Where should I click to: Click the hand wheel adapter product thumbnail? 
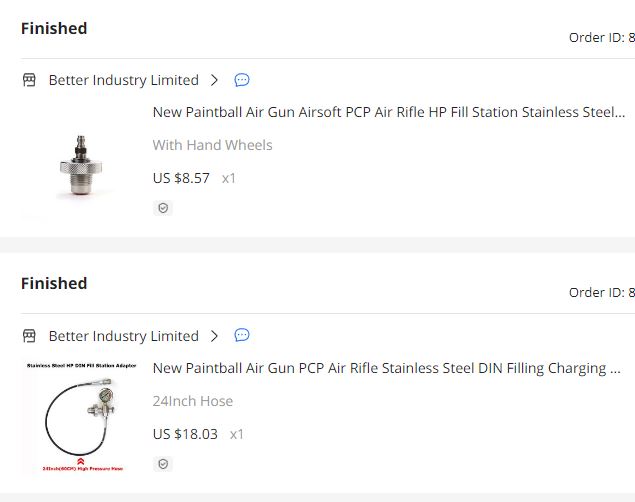click(x=84, y=163)
